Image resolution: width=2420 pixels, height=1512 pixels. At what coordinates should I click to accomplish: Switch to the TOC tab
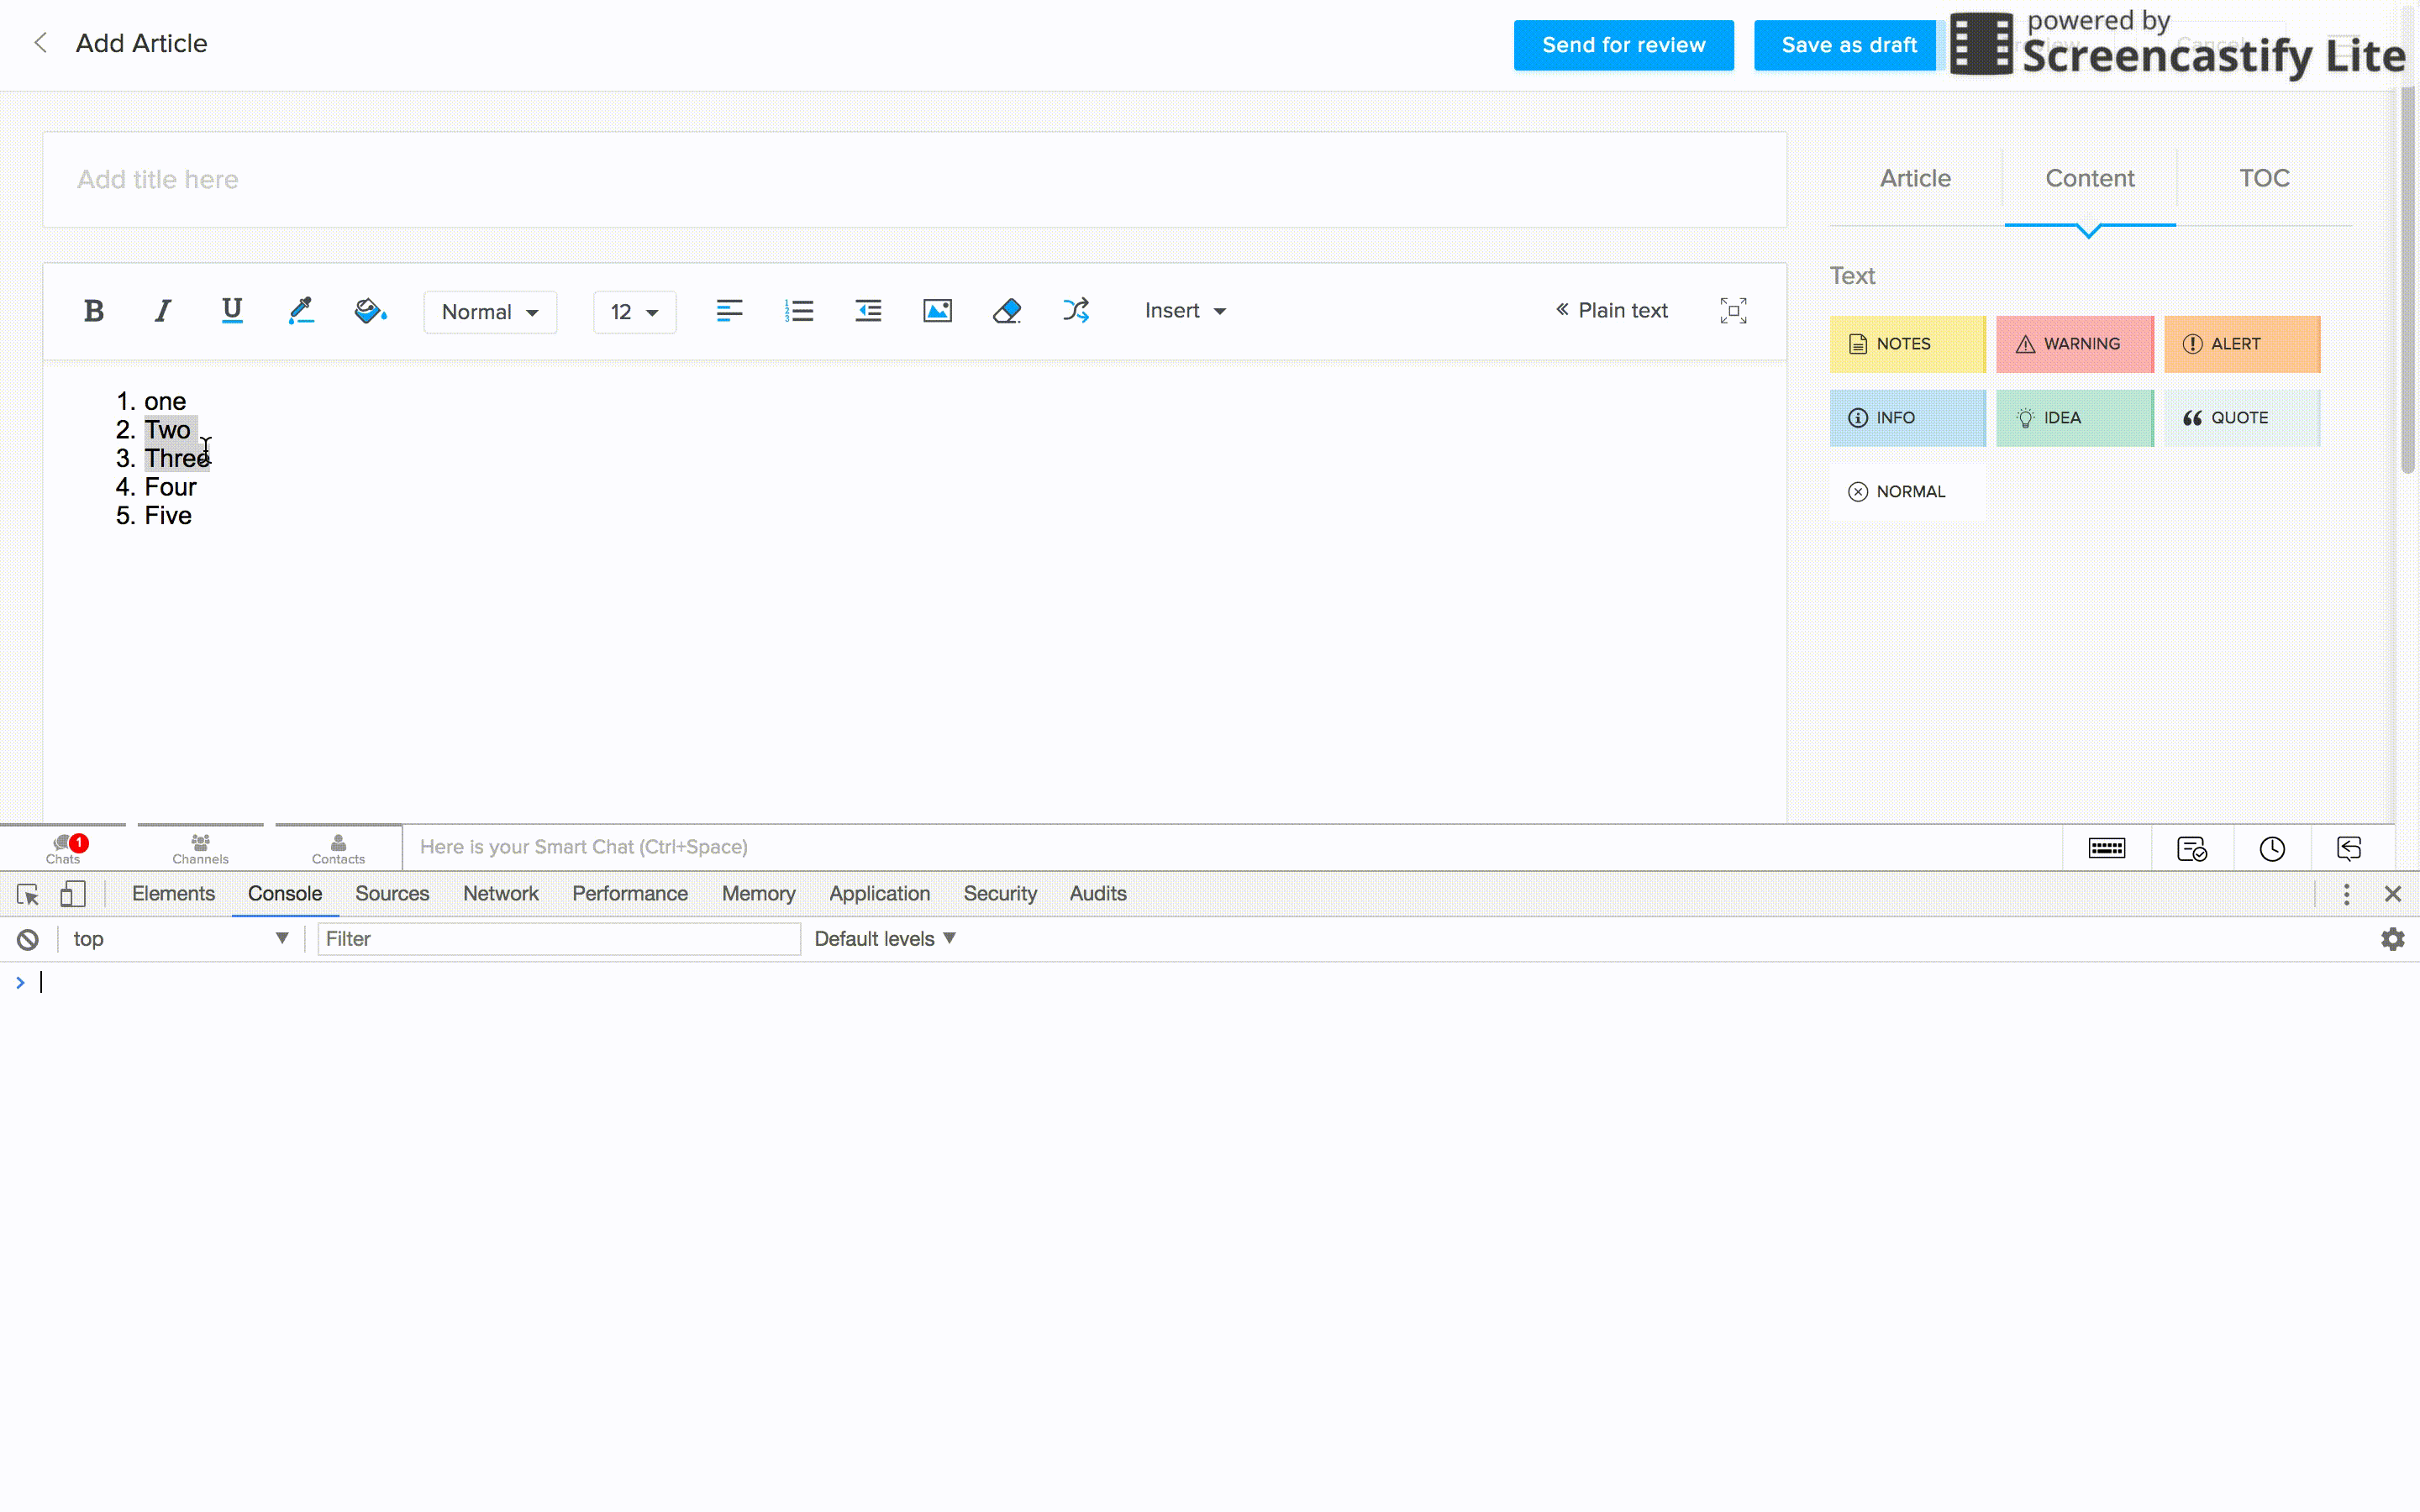pos(2263,178)
